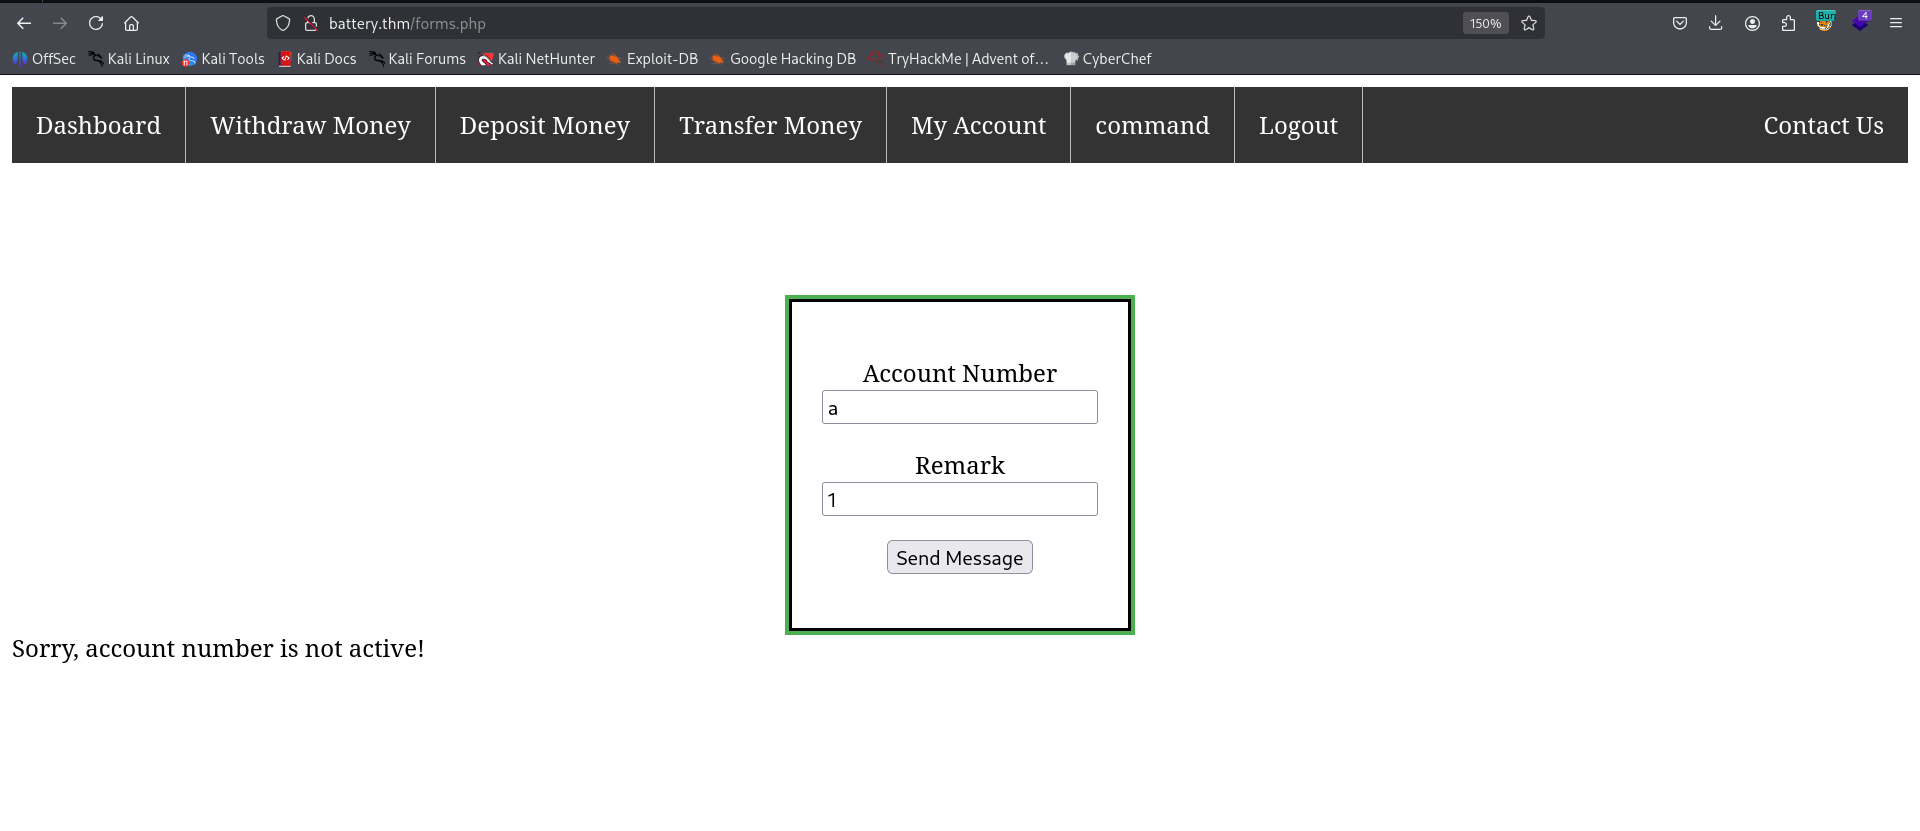Focus the Account Number input field

pyautogui.click(x=960, y=407)
